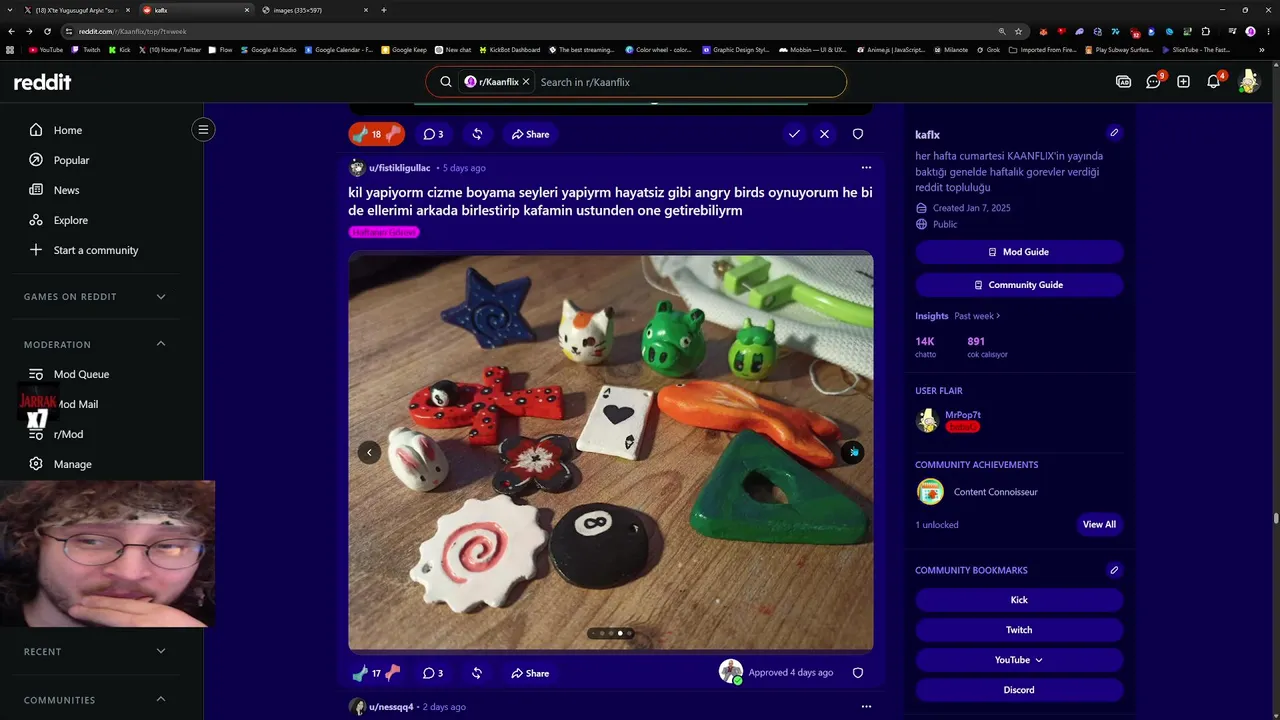Edit the kaflx community description pencil
Screen dimensions: 1280x720
click(x=1114, y=133)
